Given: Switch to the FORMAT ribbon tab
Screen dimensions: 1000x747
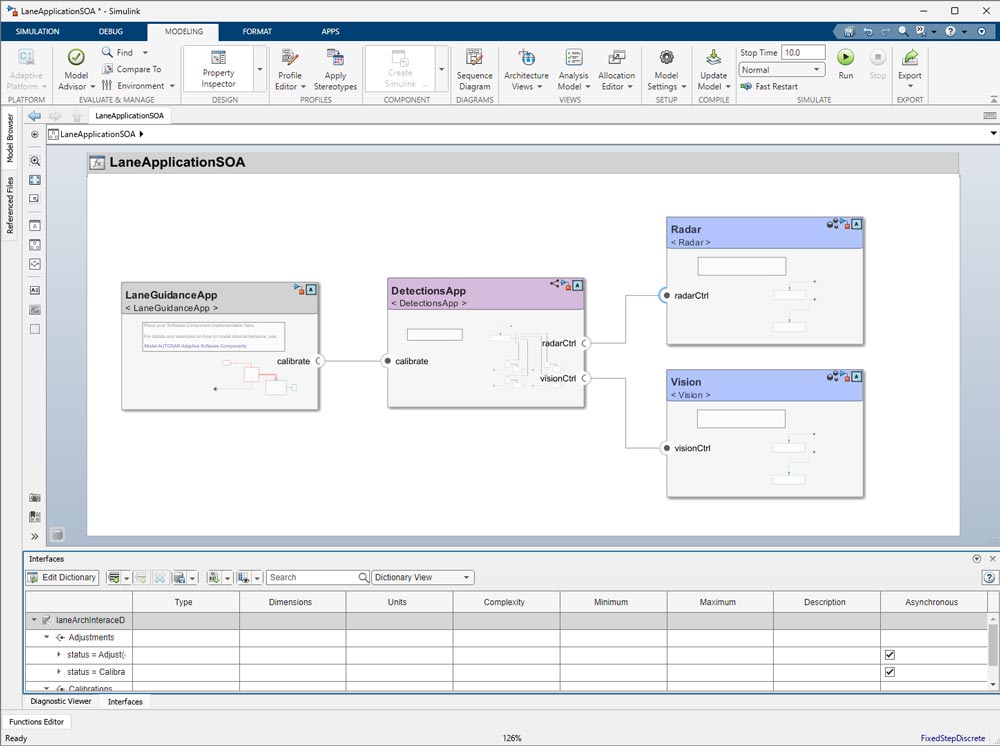Looking at the screenshot, I should pyautogui.click(x=257, y=31).
